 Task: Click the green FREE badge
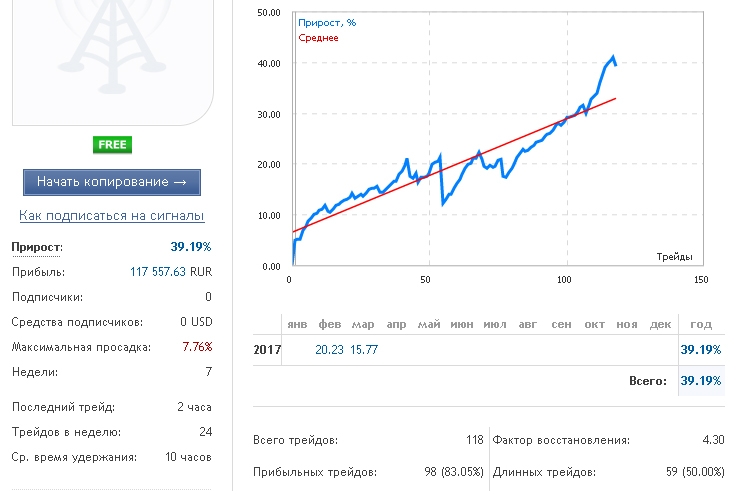[112, 145]
